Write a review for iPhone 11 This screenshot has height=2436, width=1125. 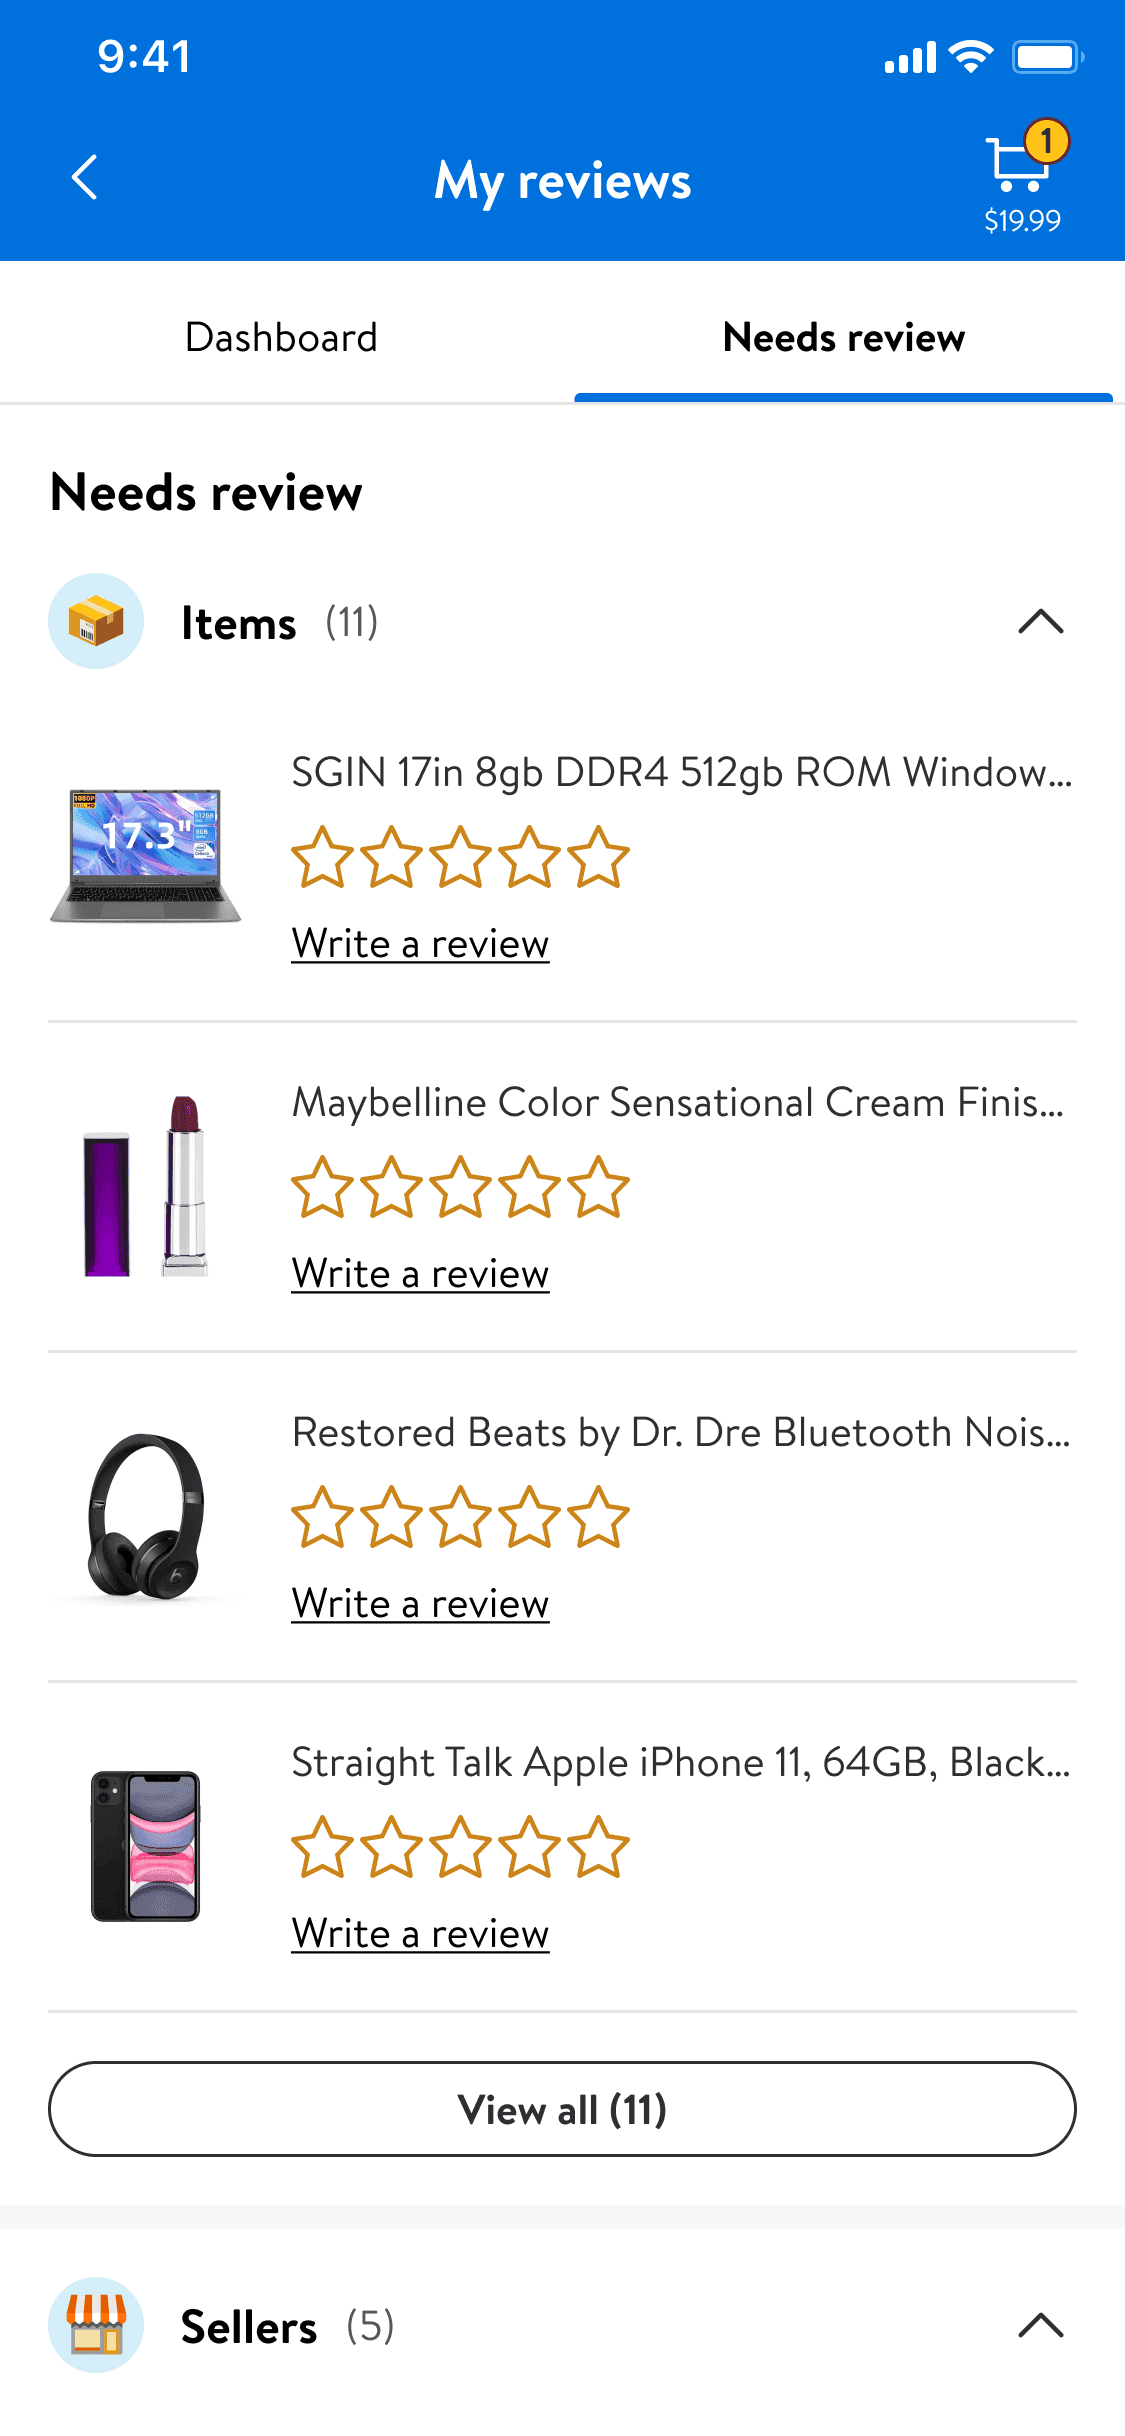[420, 1934]
